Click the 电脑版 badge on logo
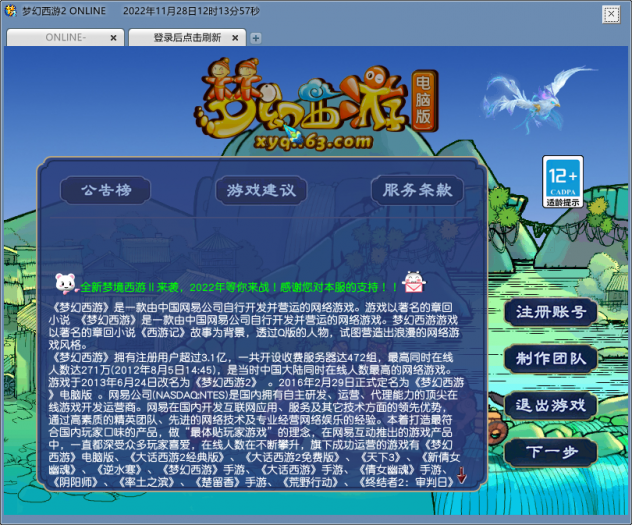This screenshot has width=632, height=525. [424, 100]
